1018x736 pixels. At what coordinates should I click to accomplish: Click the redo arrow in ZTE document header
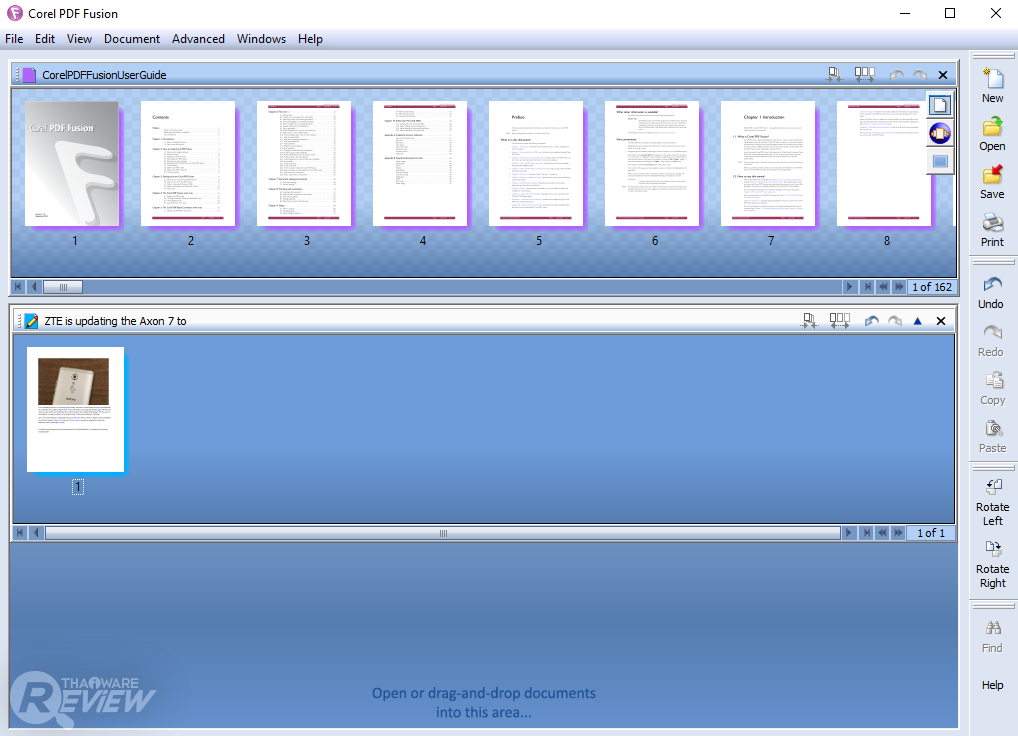point(895,321)
